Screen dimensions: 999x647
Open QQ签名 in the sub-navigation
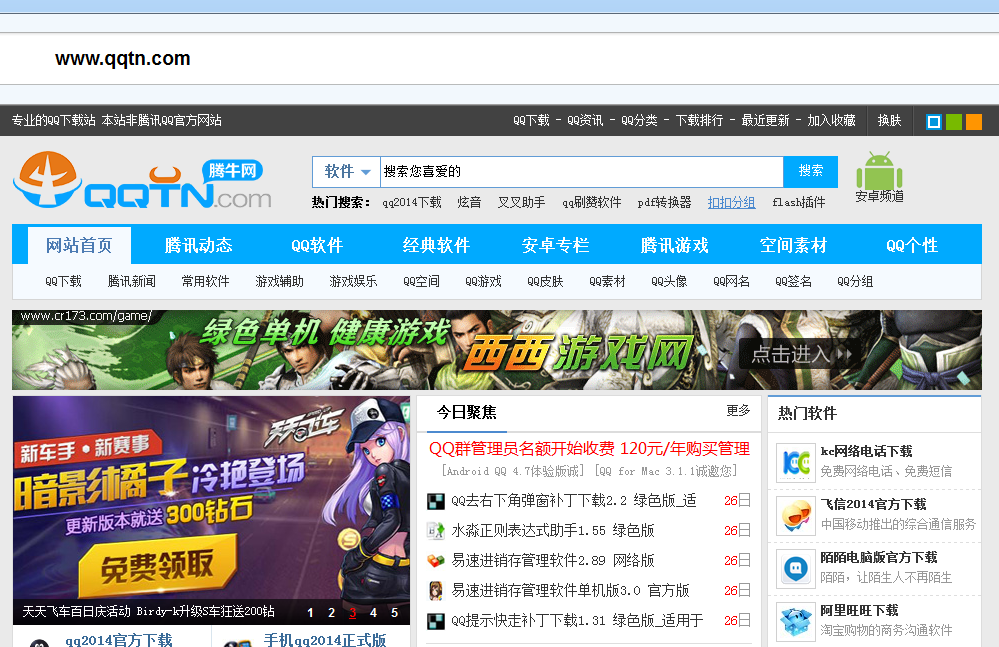point(793,281)
